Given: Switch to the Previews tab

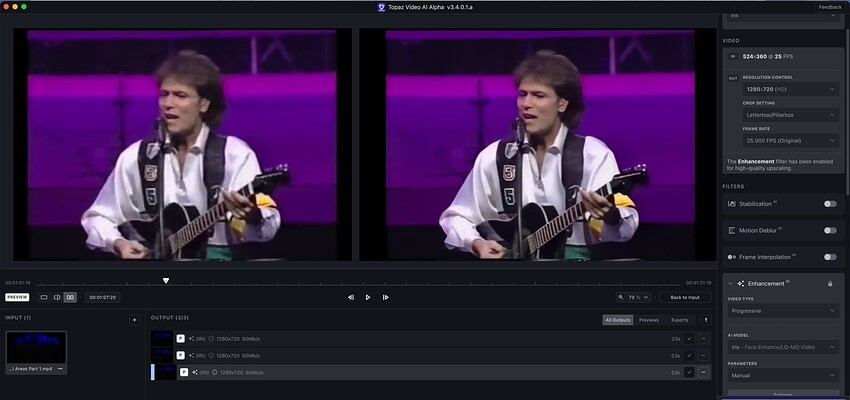Looking at the screenshot, I should (x=648, y=320).
